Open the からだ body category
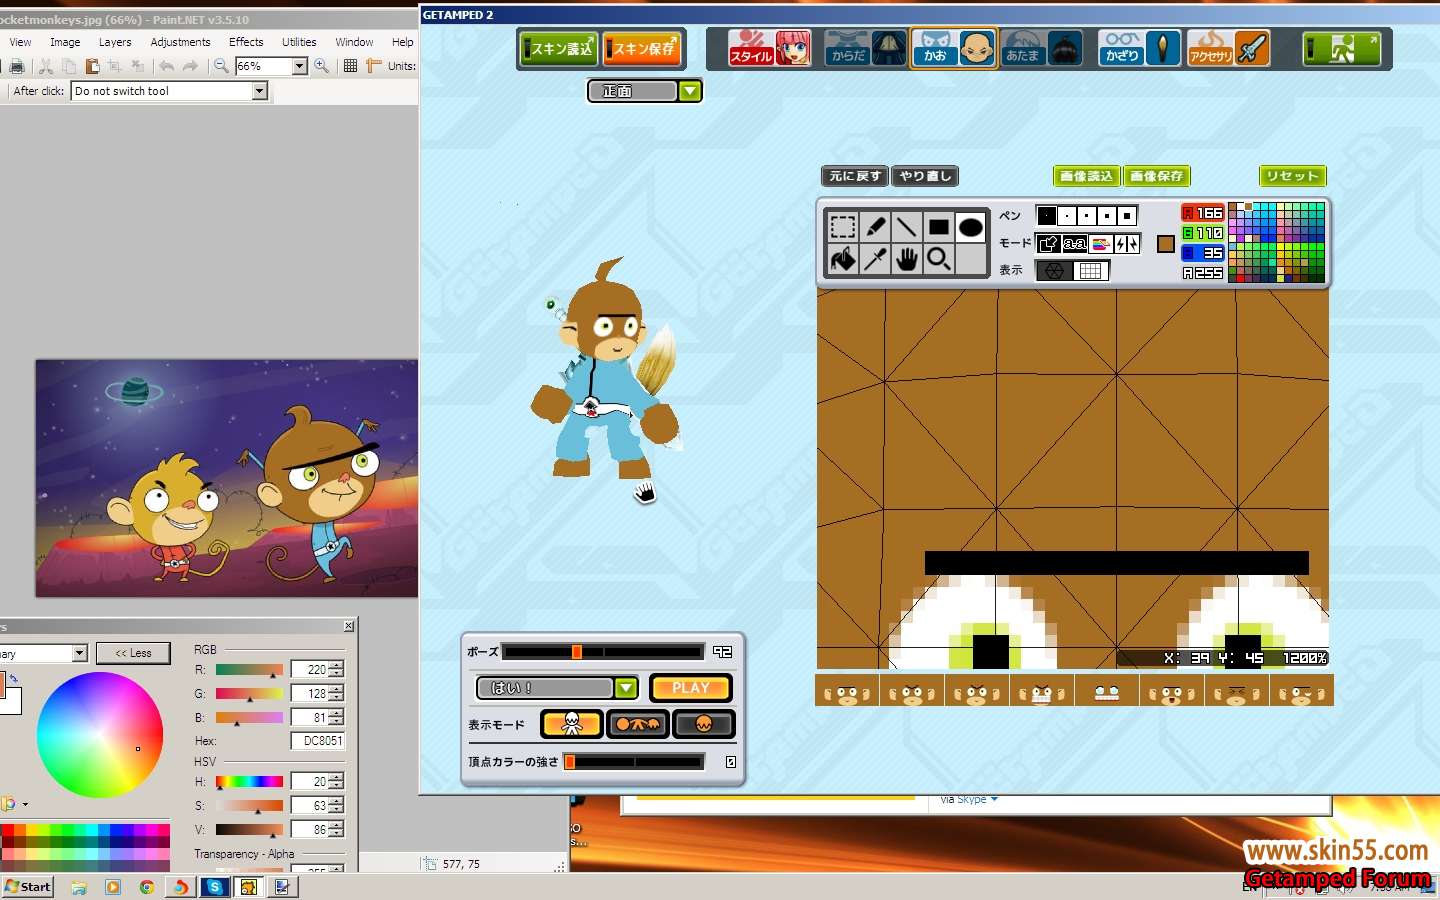The width and height of the screenshot is (1440, 900). (866, 48)
